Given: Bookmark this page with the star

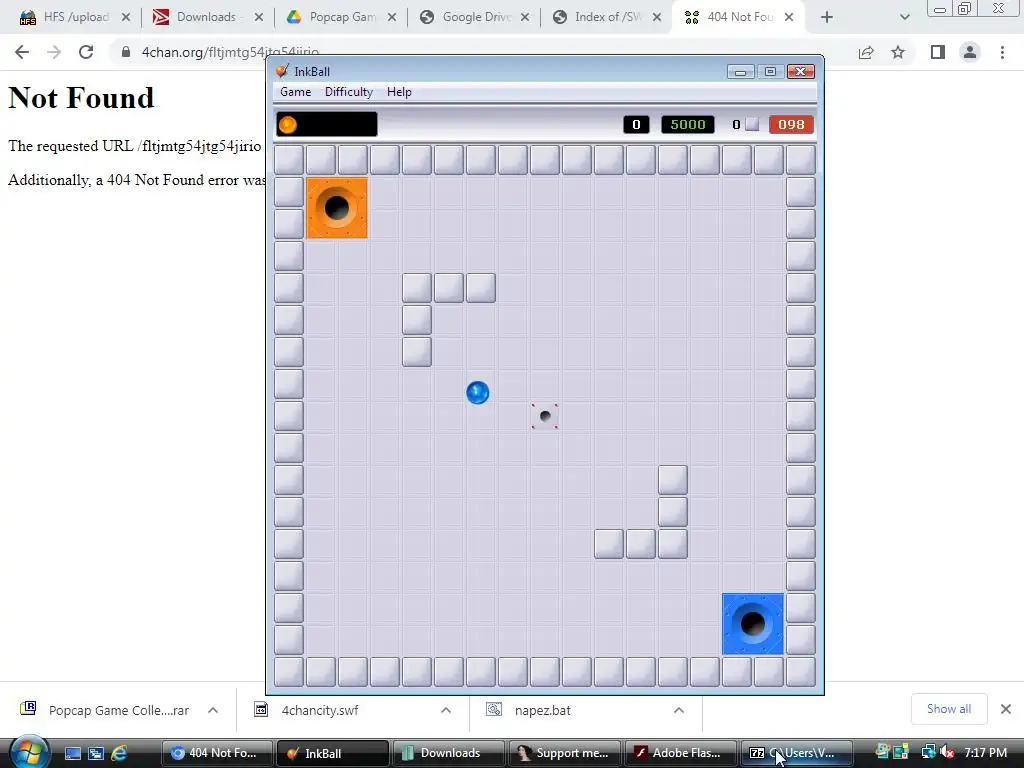Looking at the screenshot, I should point(898,52).
